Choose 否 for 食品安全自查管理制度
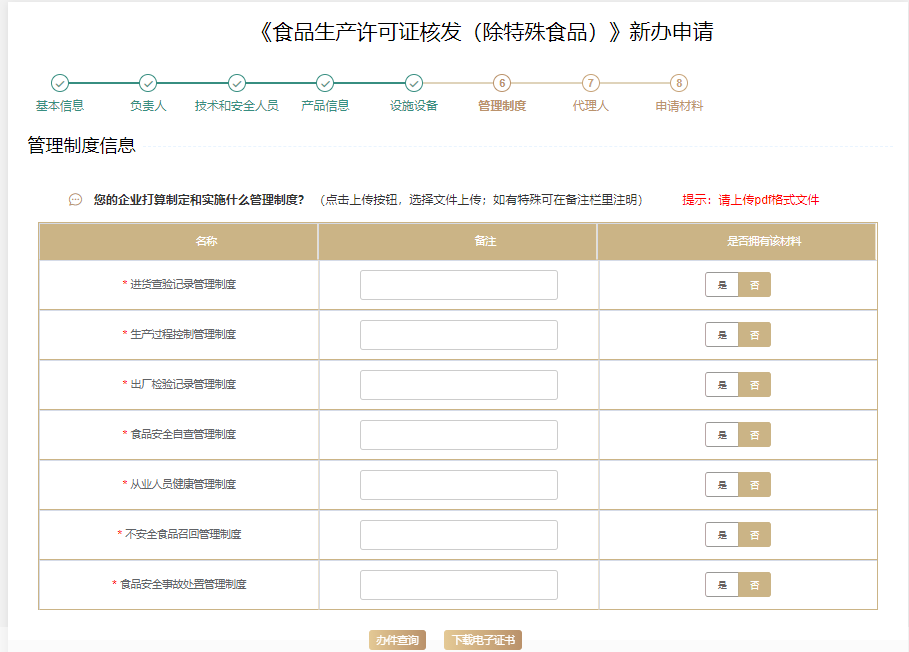This screenshot has width=909, height=652. pyautogui.click(x=755, y=435)
